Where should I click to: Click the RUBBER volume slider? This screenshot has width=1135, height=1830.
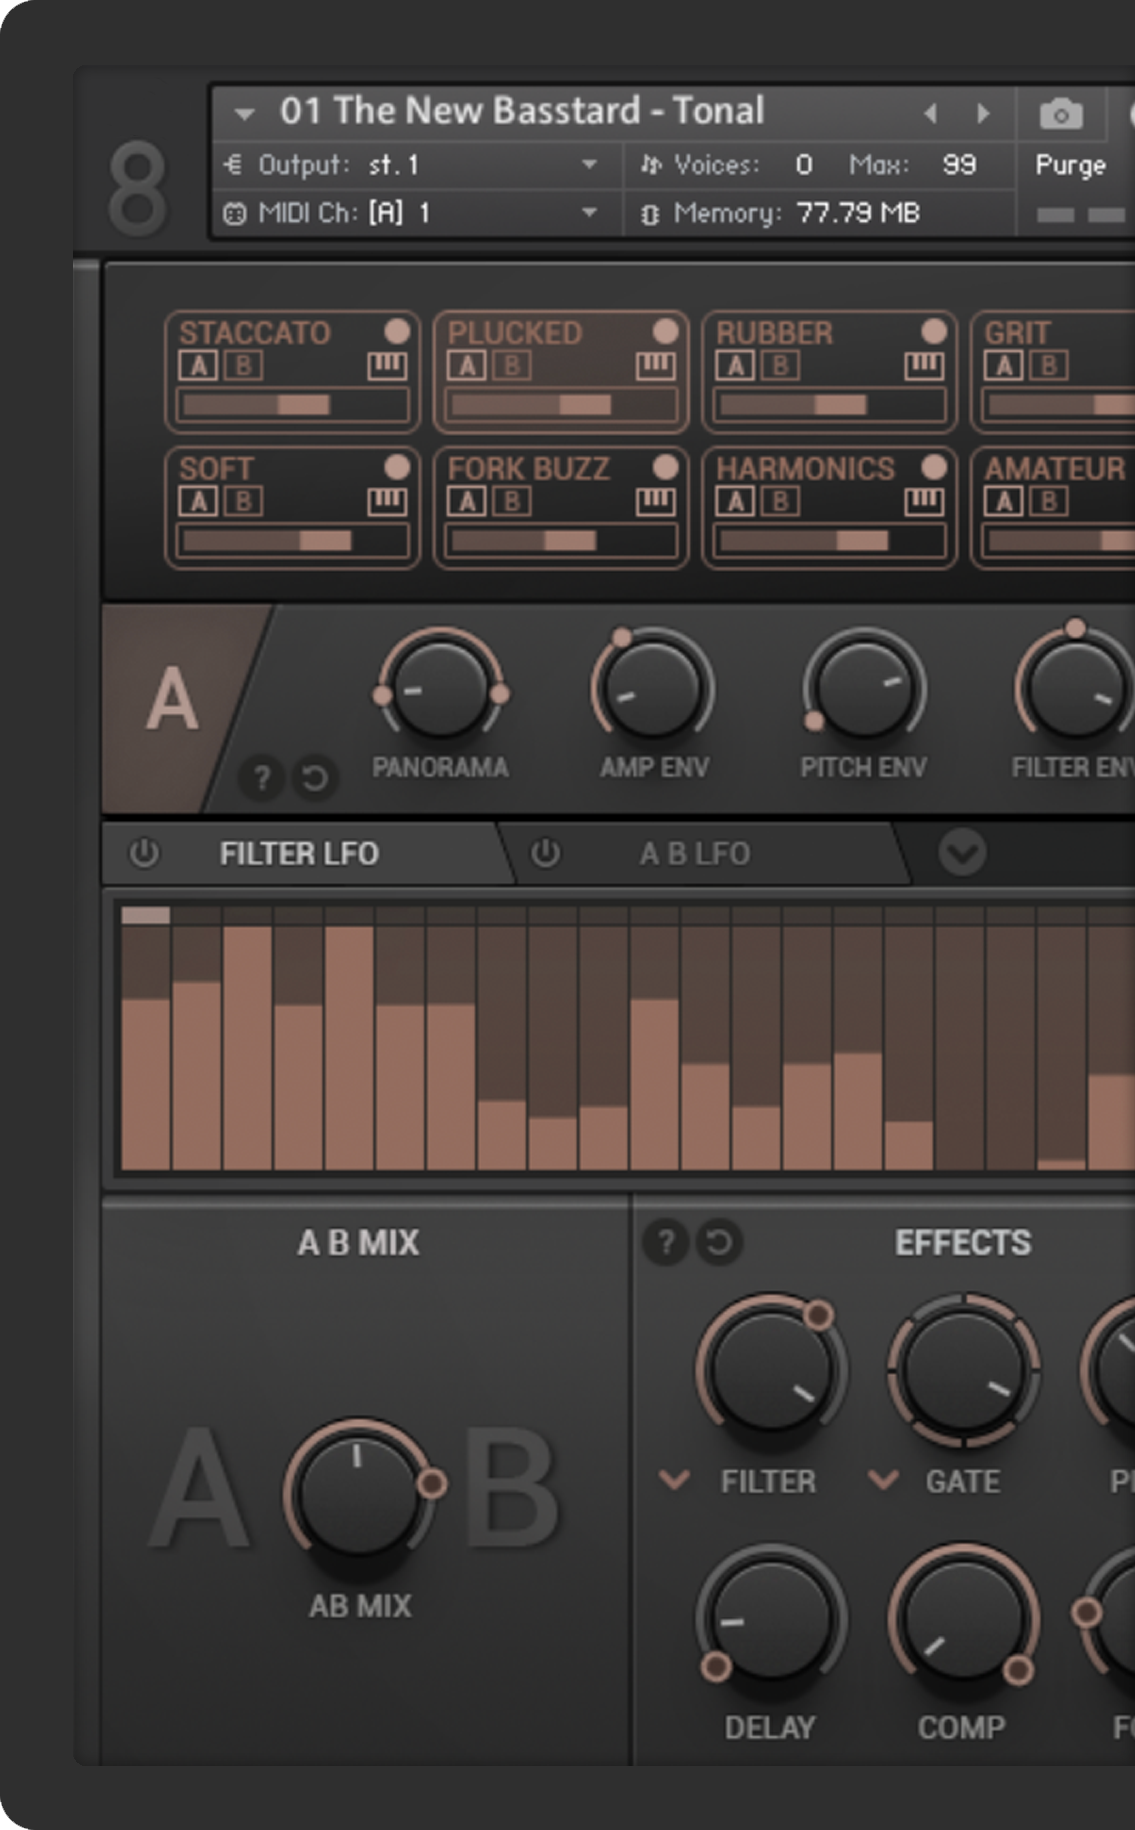click(829, 404)
